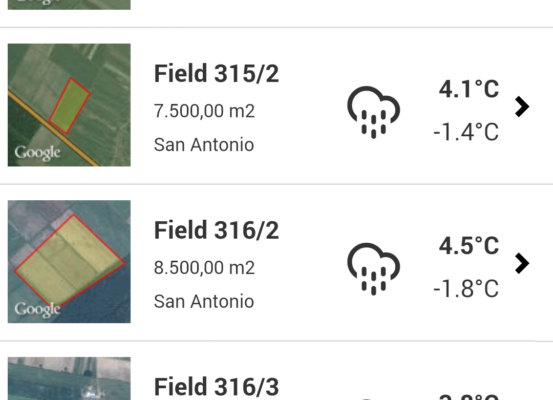The width and height of the screenshot is (553, 400).
Task: Click the -1.4°C low temperature
Action: [466, 132]
